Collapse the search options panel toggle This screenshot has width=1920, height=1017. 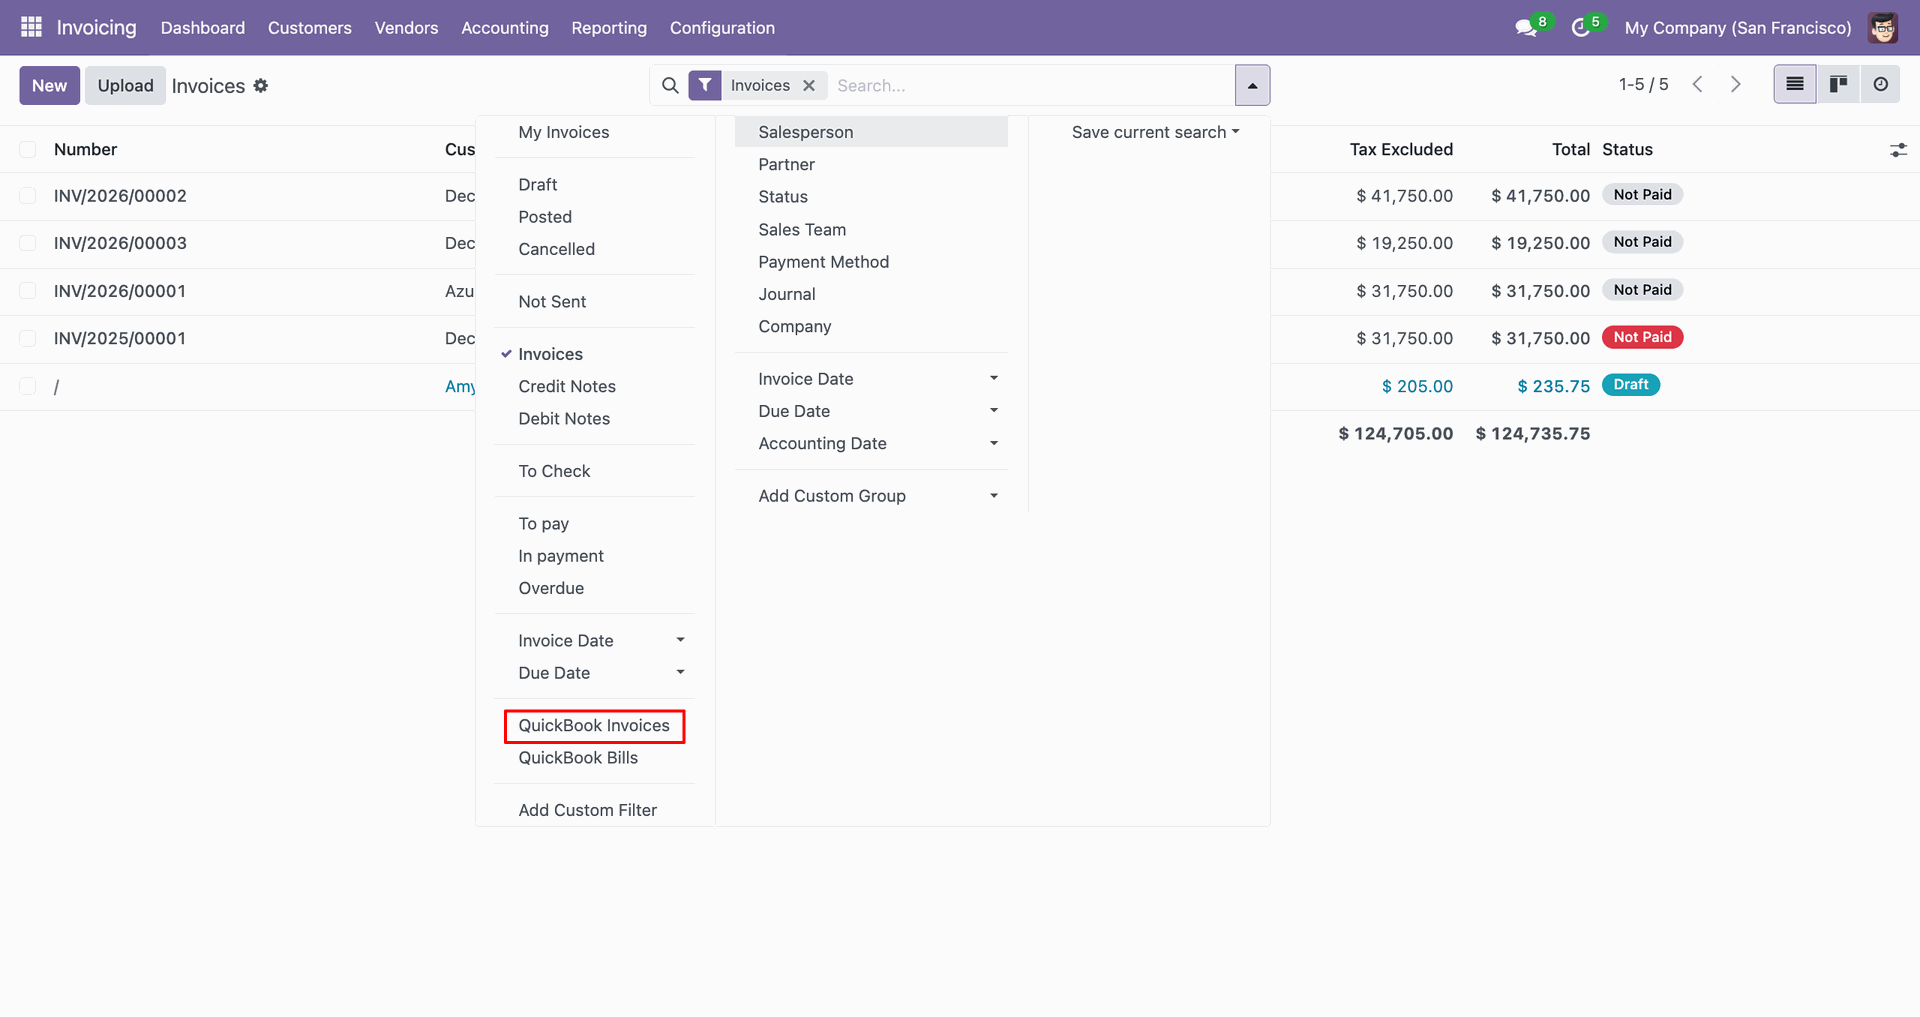point(1252,86)
